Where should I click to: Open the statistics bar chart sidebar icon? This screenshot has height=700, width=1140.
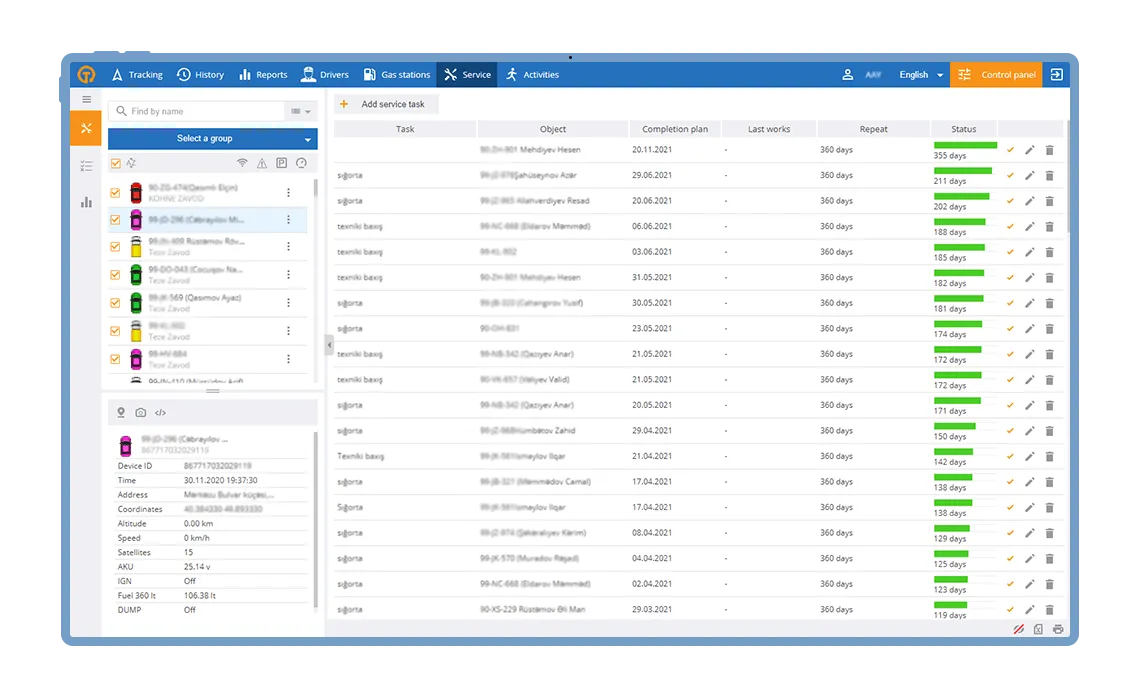86,202
